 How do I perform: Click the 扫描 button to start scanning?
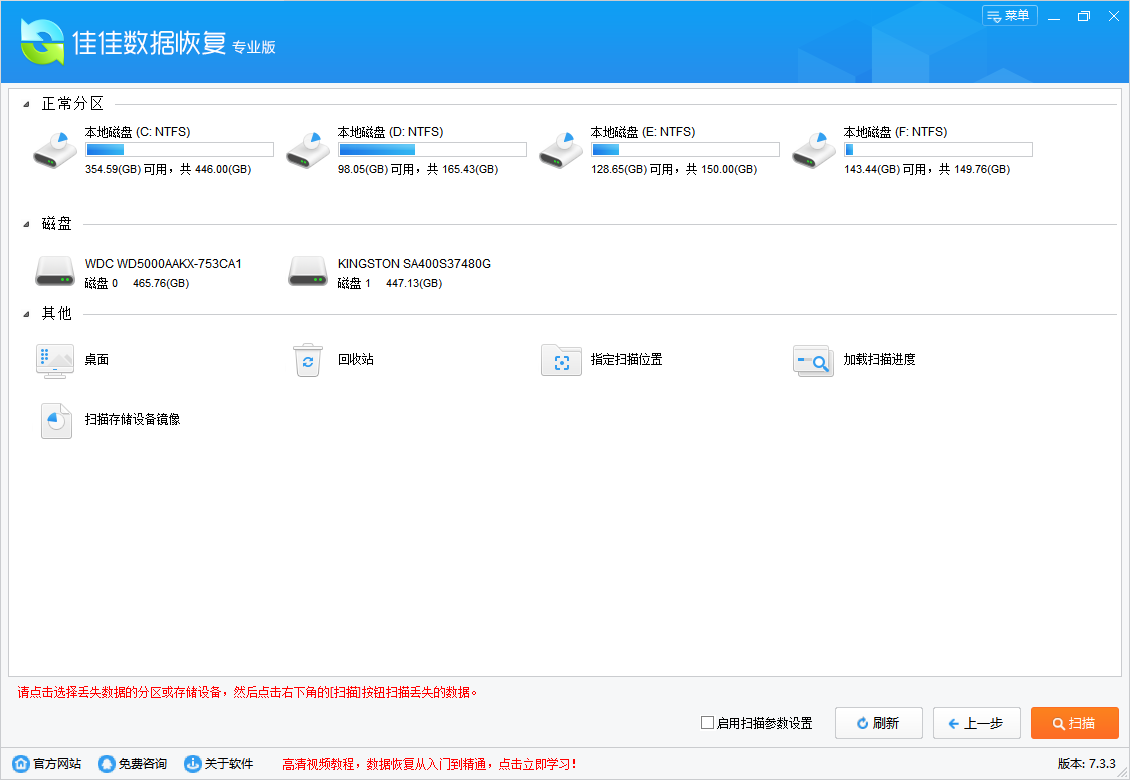(1075, 723)
